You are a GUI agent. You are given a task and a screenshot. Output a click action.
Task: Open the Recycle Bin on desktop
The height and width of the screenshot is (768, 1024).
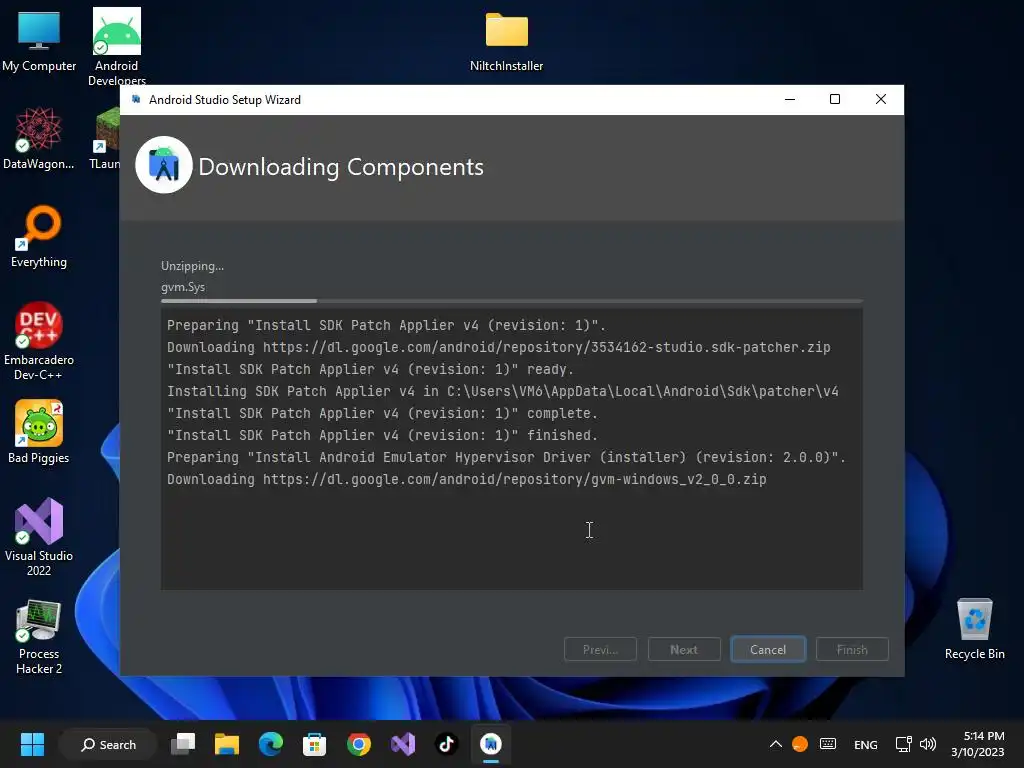pyautogui.click(x=974, y=629)
